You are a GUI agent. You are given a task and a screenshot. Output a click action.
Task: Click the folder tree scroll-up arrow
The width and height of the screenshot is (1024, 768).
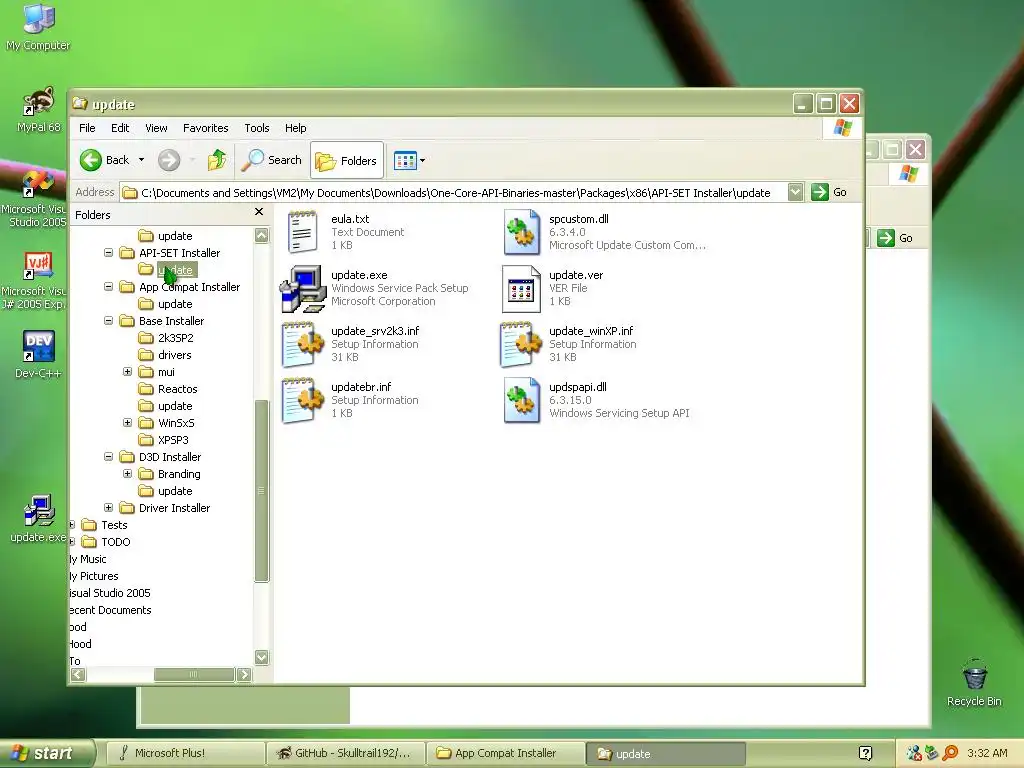(x=261, y=236)
